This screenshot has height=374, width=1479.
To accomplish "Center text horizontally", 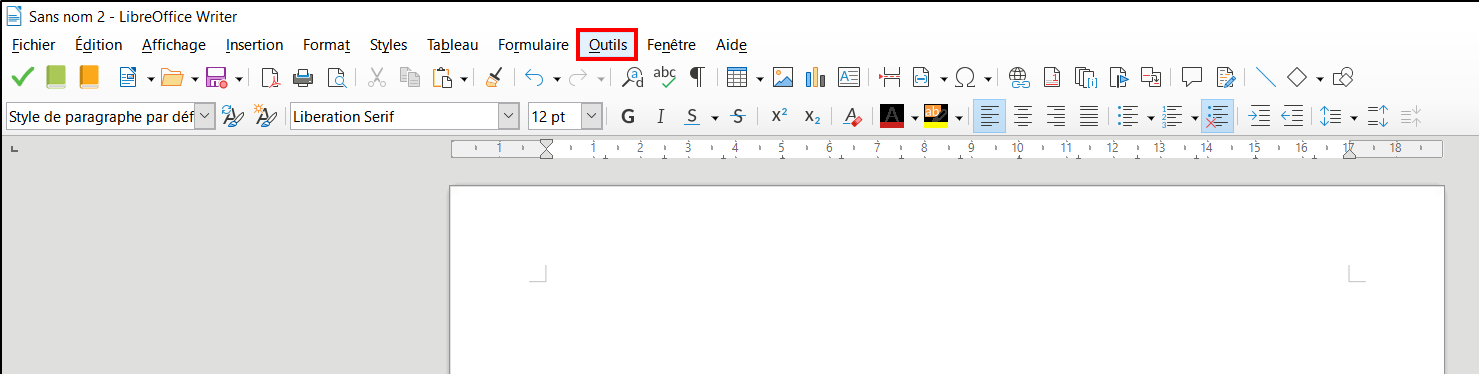I will click(x=1023, y=117).
